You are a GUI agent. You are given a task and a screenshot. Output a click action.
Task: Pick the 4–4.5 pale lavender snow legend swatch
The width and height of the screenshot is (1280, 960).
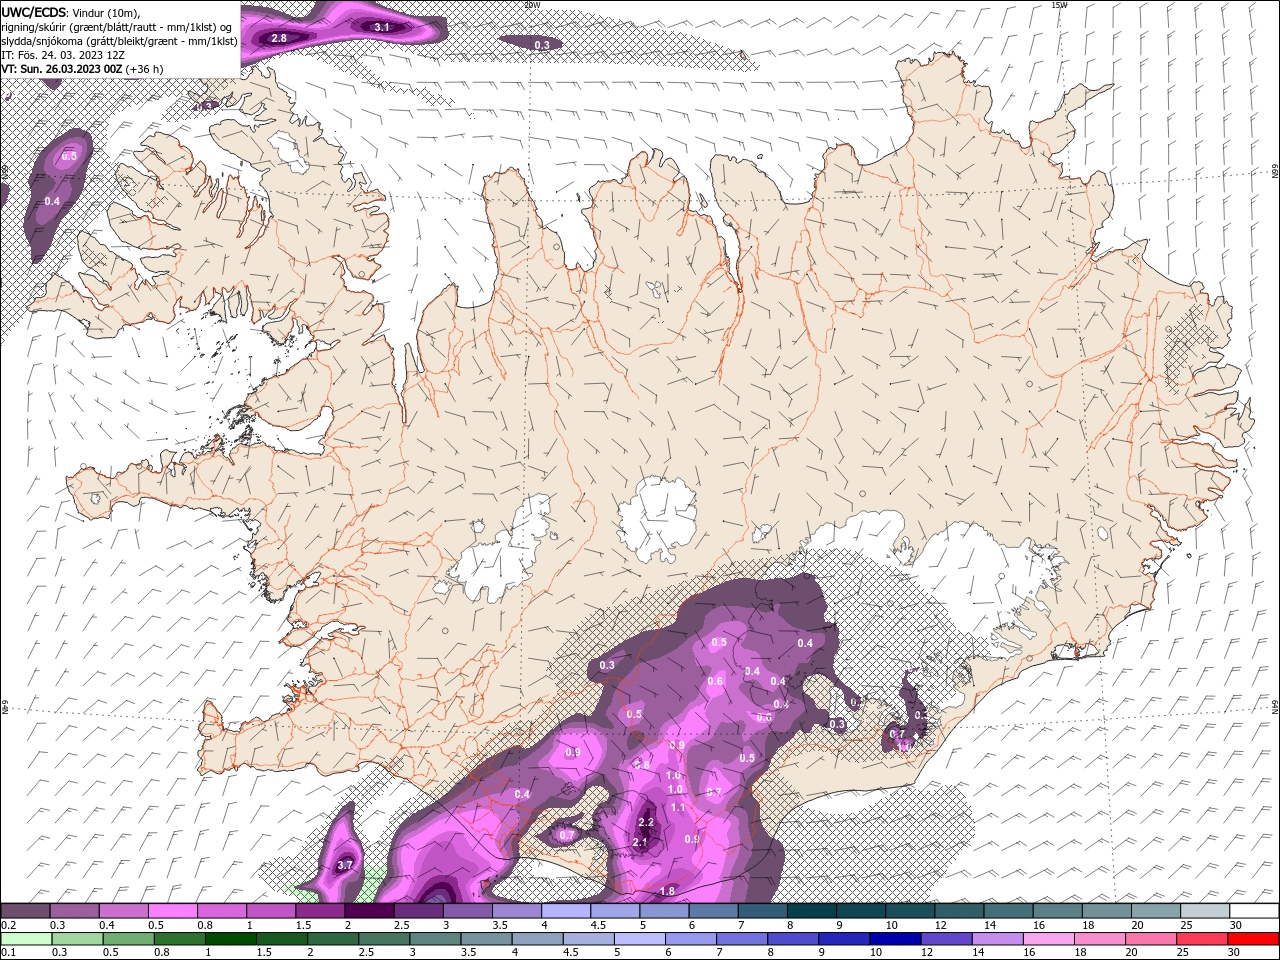(566, 911)
